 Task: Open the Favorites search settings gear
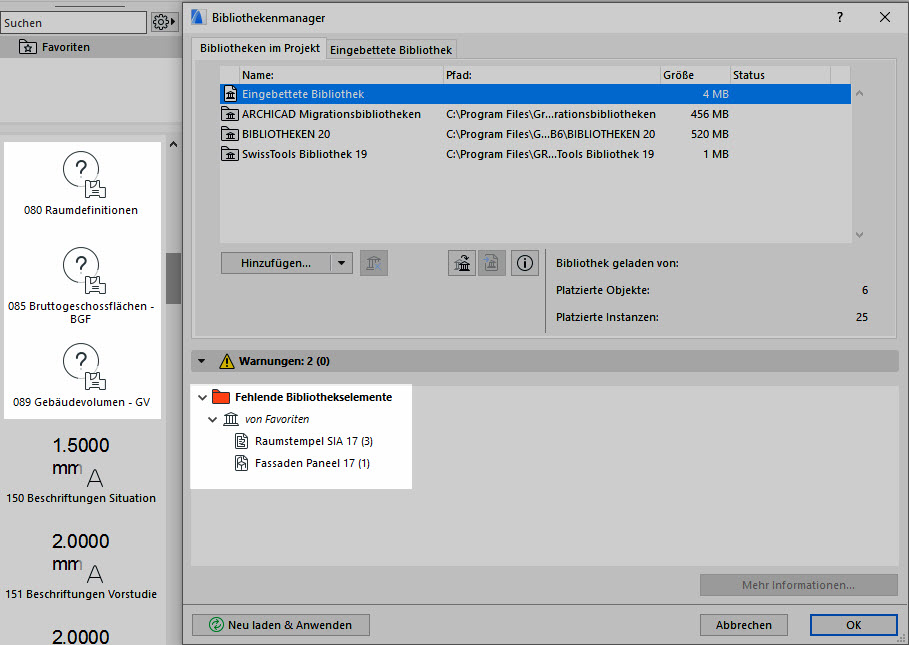coord(163,23)
